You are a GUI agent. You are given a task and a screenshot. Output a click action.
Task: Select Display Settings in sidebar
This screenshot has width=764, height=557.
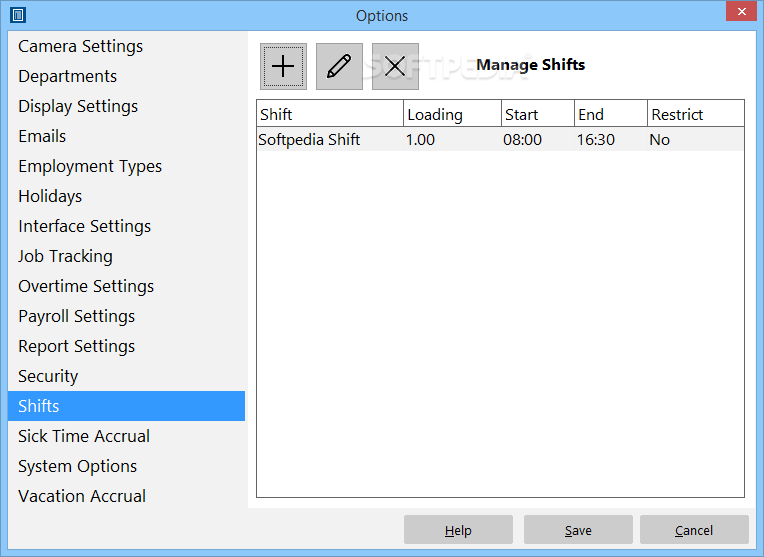(x=126, y=106)
